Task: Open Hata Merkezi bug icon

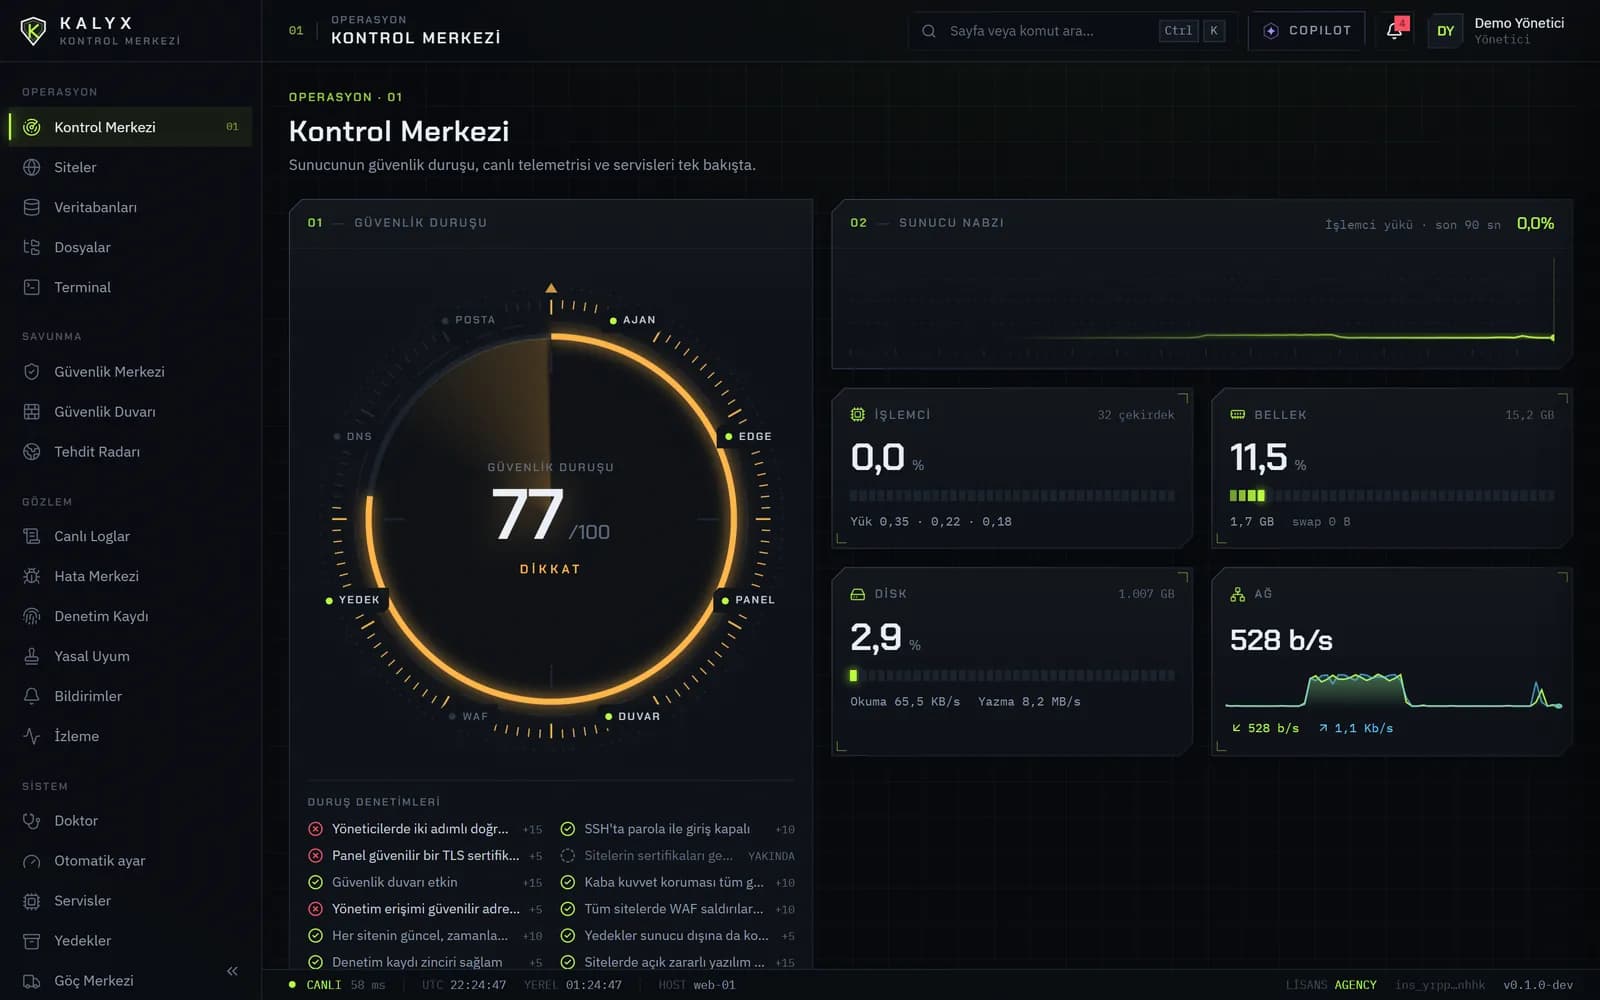Action: coord(32,576)
